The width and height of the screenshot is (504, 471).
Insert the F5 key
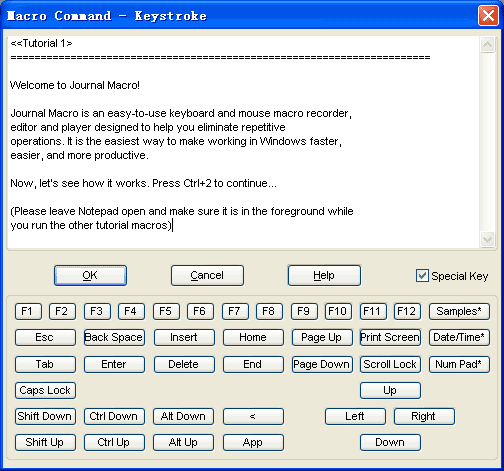(x=166, y=311)
